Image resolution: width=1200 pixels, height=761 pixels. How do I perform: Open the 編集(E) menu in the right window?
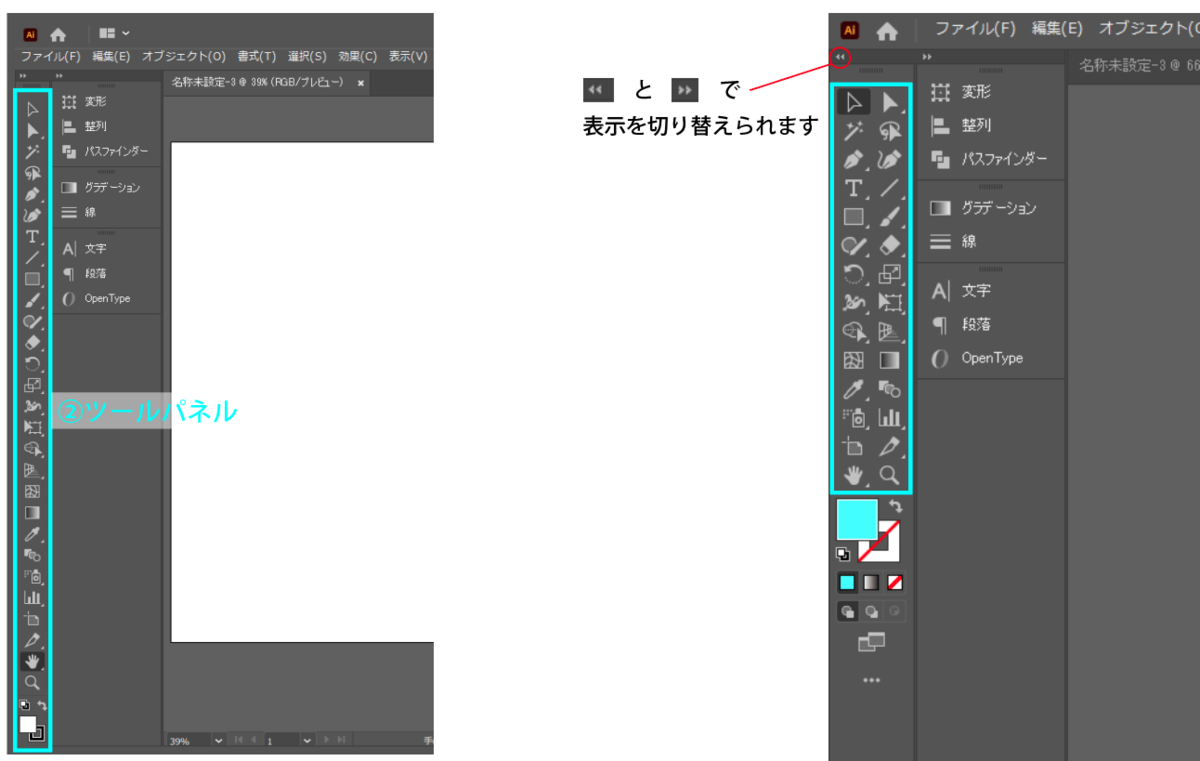1057,29
